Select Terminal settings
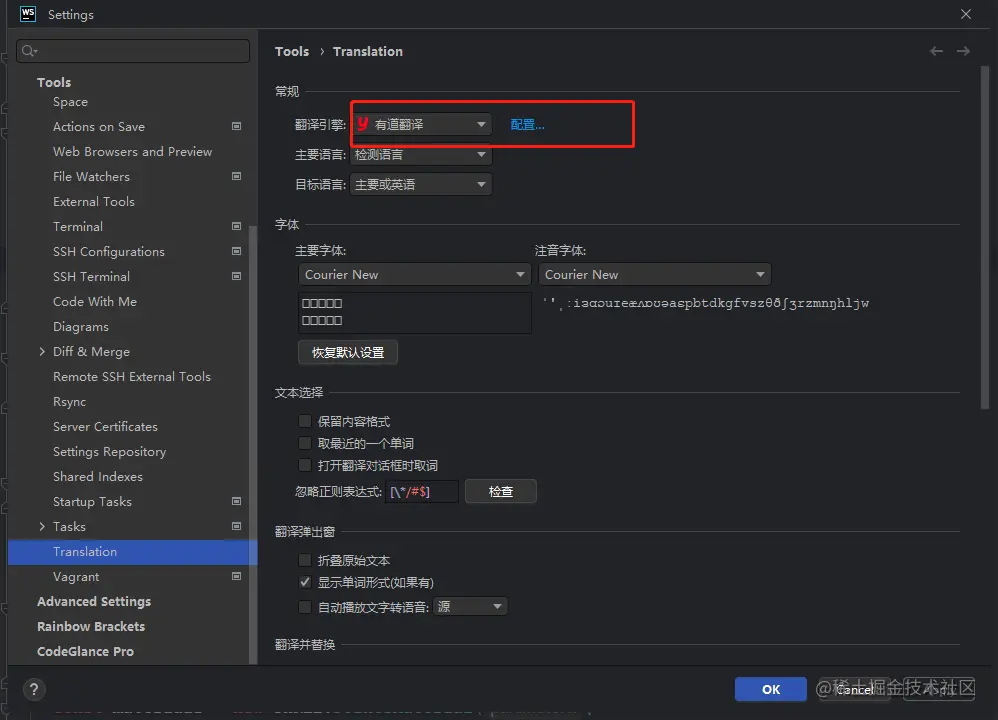This screenshot has height=720, width=998. 78,227
